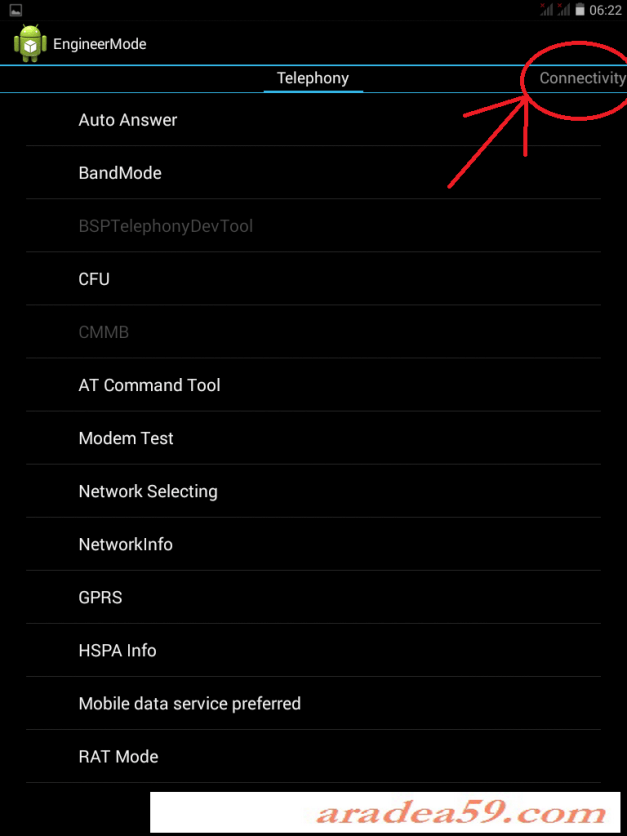This screenshot has height=836, width=627.
Task: Tap the disabled CMMB entry
Action: 104,331
